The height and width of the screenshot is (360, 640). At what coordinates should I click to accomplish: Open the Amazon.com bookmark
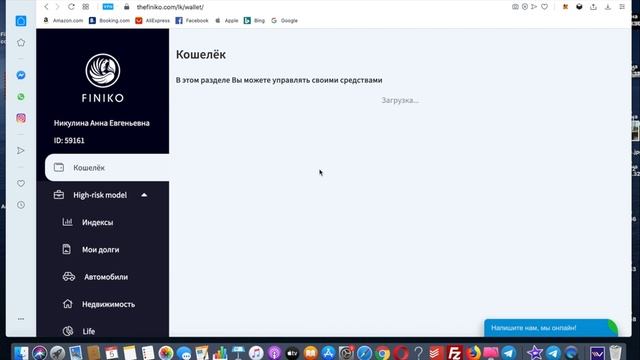pyautogui.click(x=63, y=20)
